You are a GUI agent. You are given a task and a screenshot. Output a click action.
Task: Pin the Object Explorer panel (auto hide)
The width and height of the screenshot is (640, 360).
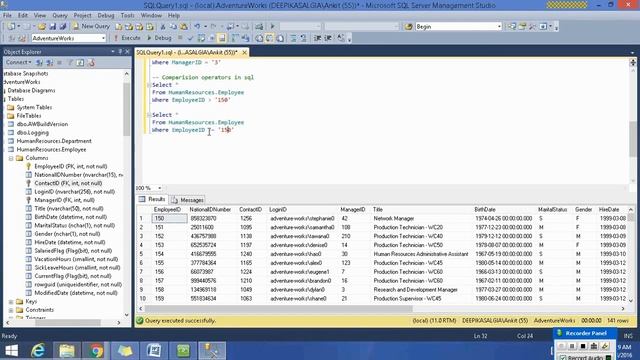click(120, 52)
